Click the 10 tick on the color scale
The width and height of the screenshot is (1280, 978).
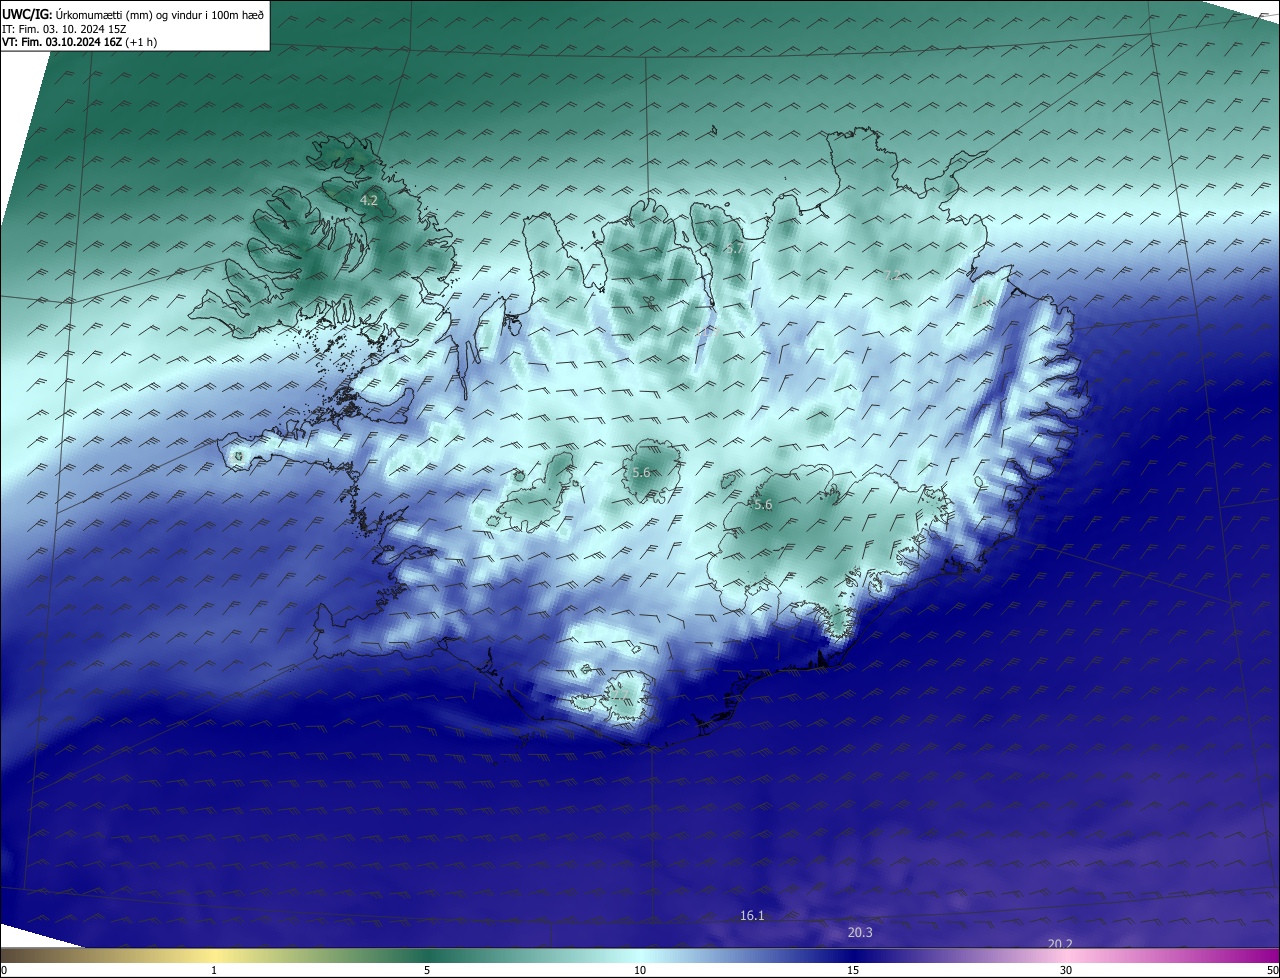coord(640,970)
